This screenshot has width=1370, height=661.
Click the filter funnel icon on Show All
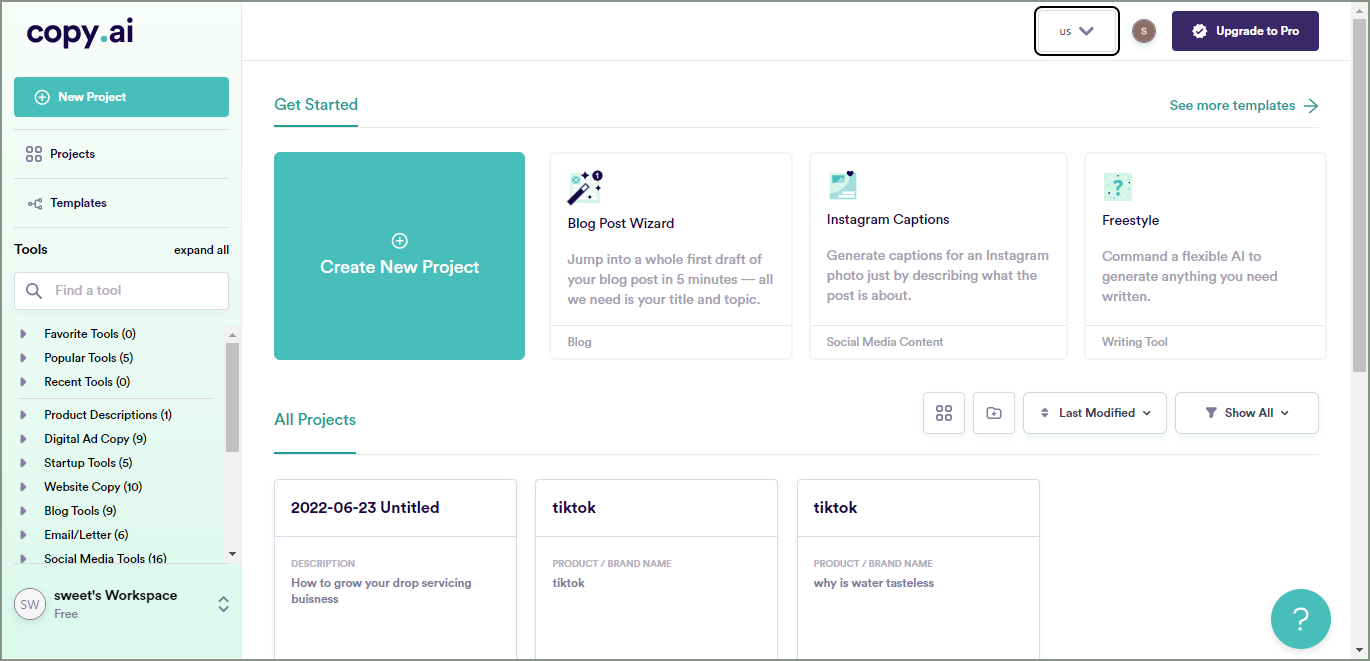point(1211,413)
